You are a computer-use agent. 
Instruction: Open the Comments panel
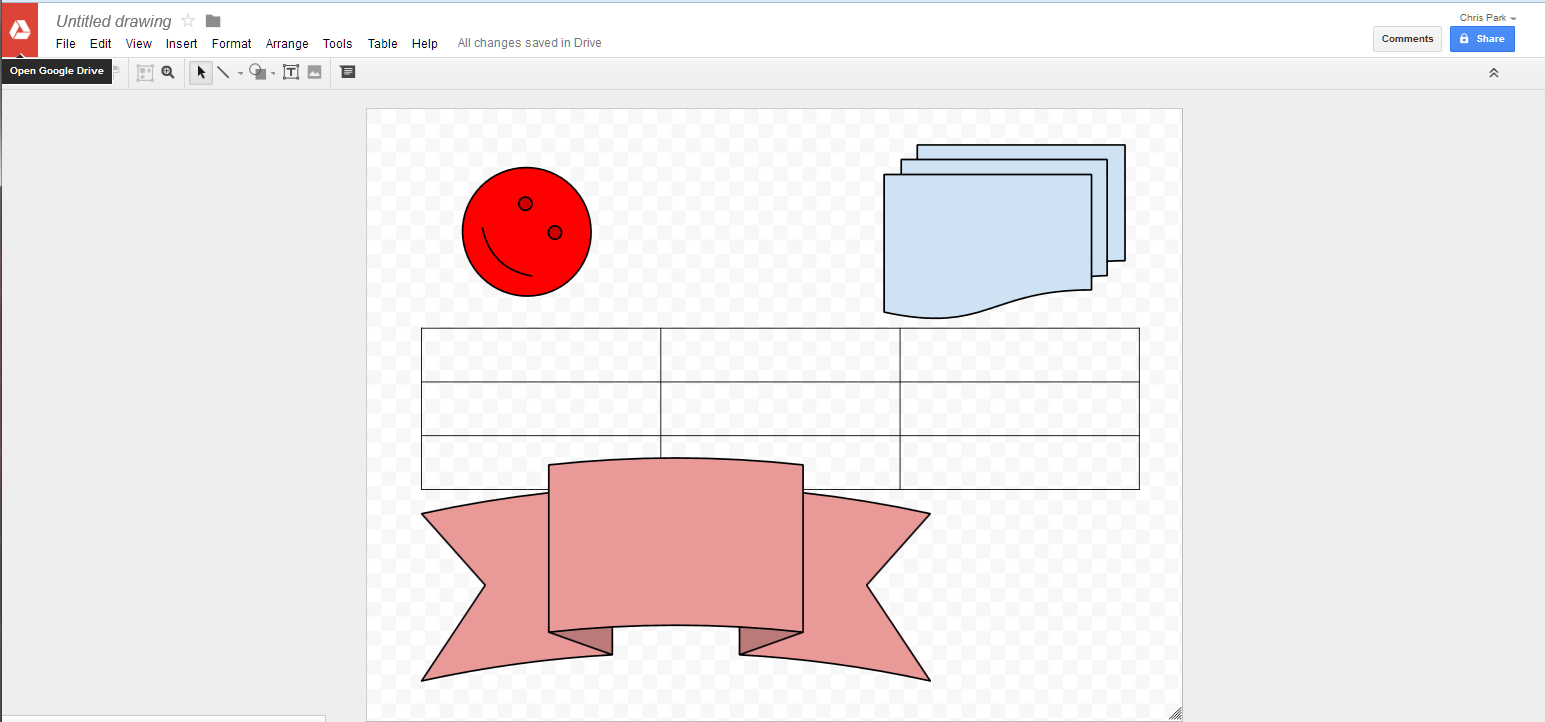(1407, 38)
